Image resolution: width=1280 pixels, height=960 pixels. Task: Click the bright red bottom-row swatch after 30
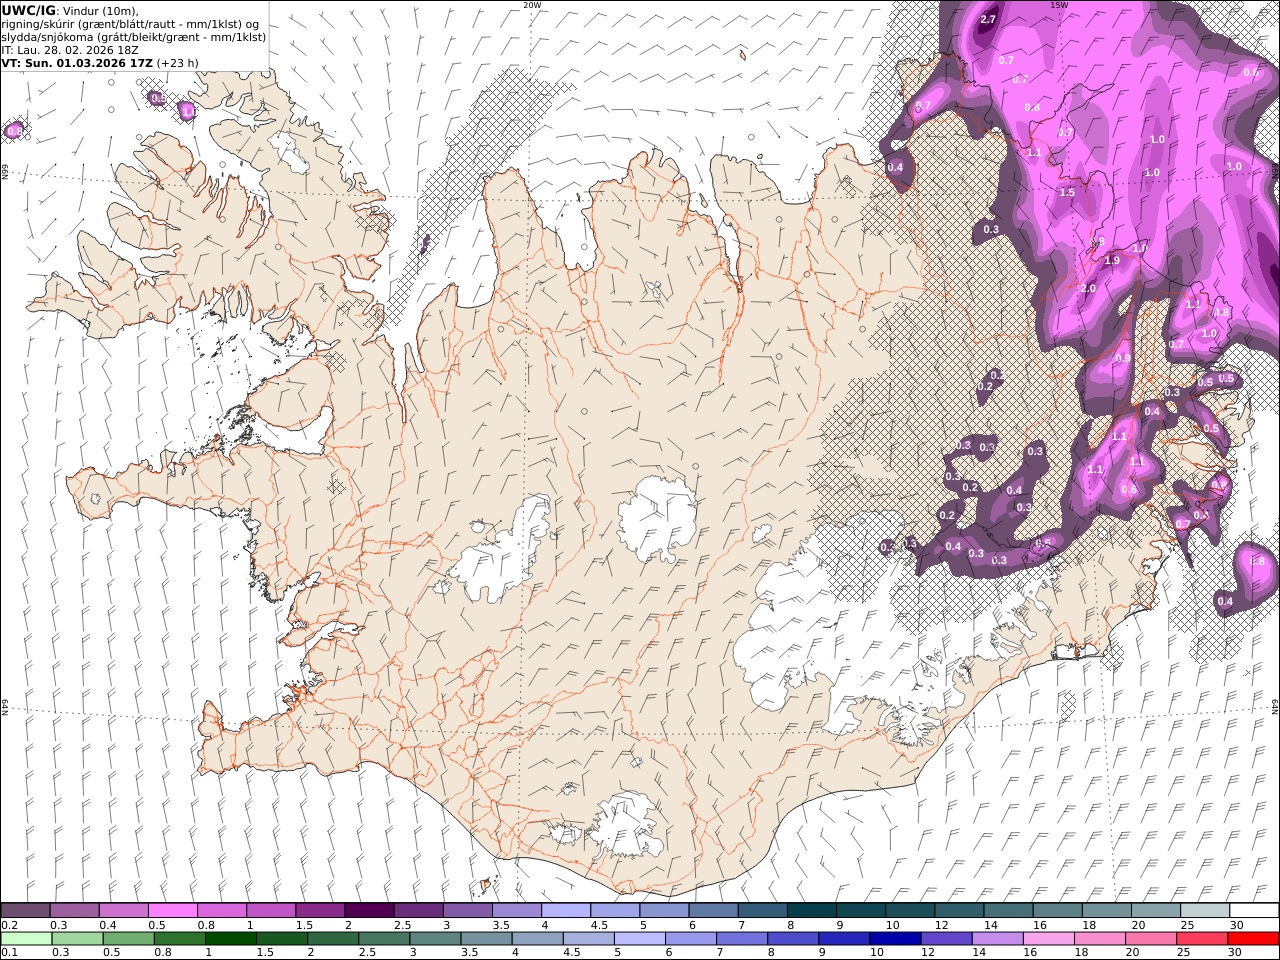[x=1253, y=938]
